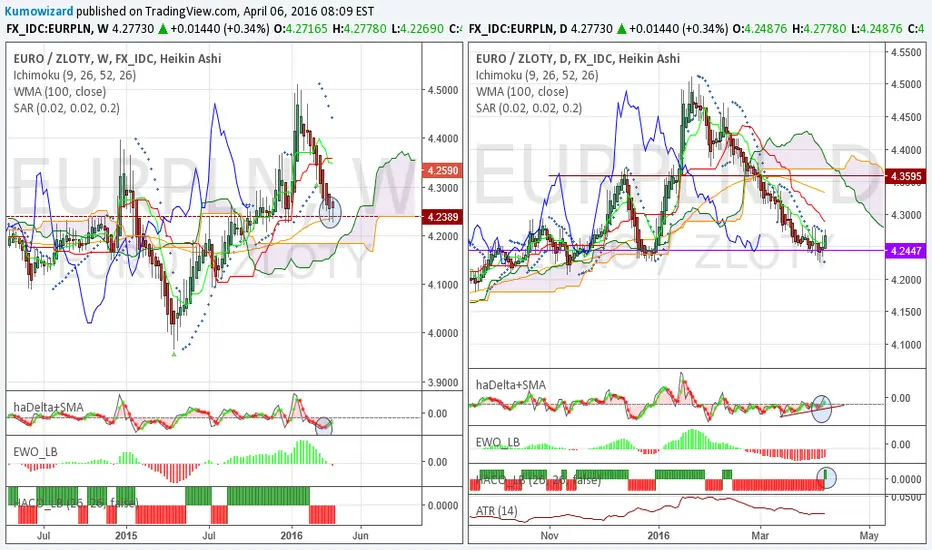Click the 4.1500 level on daily price axis

[906, 312]
